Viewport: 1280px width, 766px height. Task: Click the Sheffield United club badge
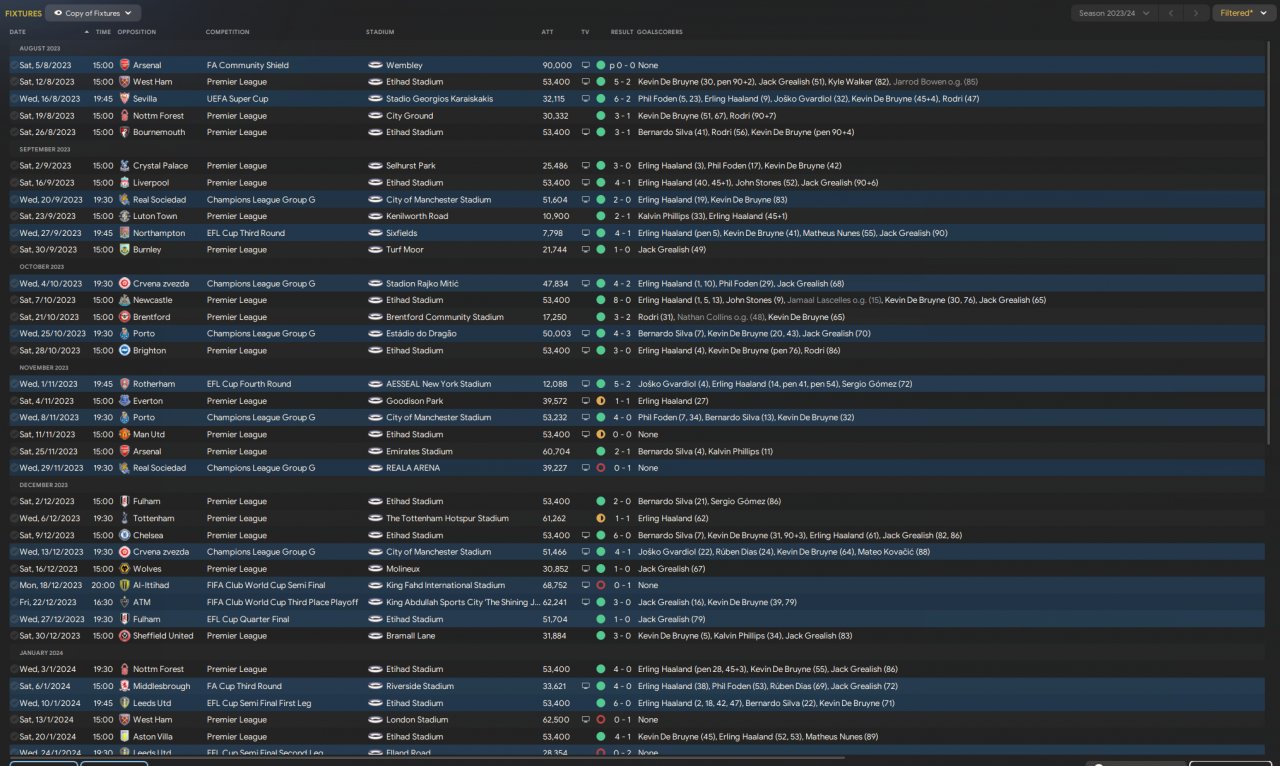124,636
